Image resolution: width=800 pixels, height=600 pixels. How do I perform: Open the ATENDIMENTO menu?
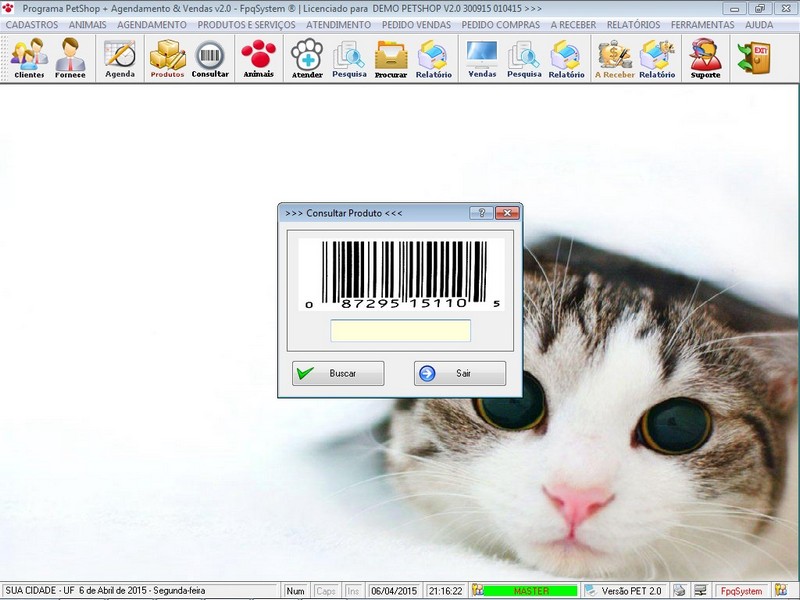[338, 24]
